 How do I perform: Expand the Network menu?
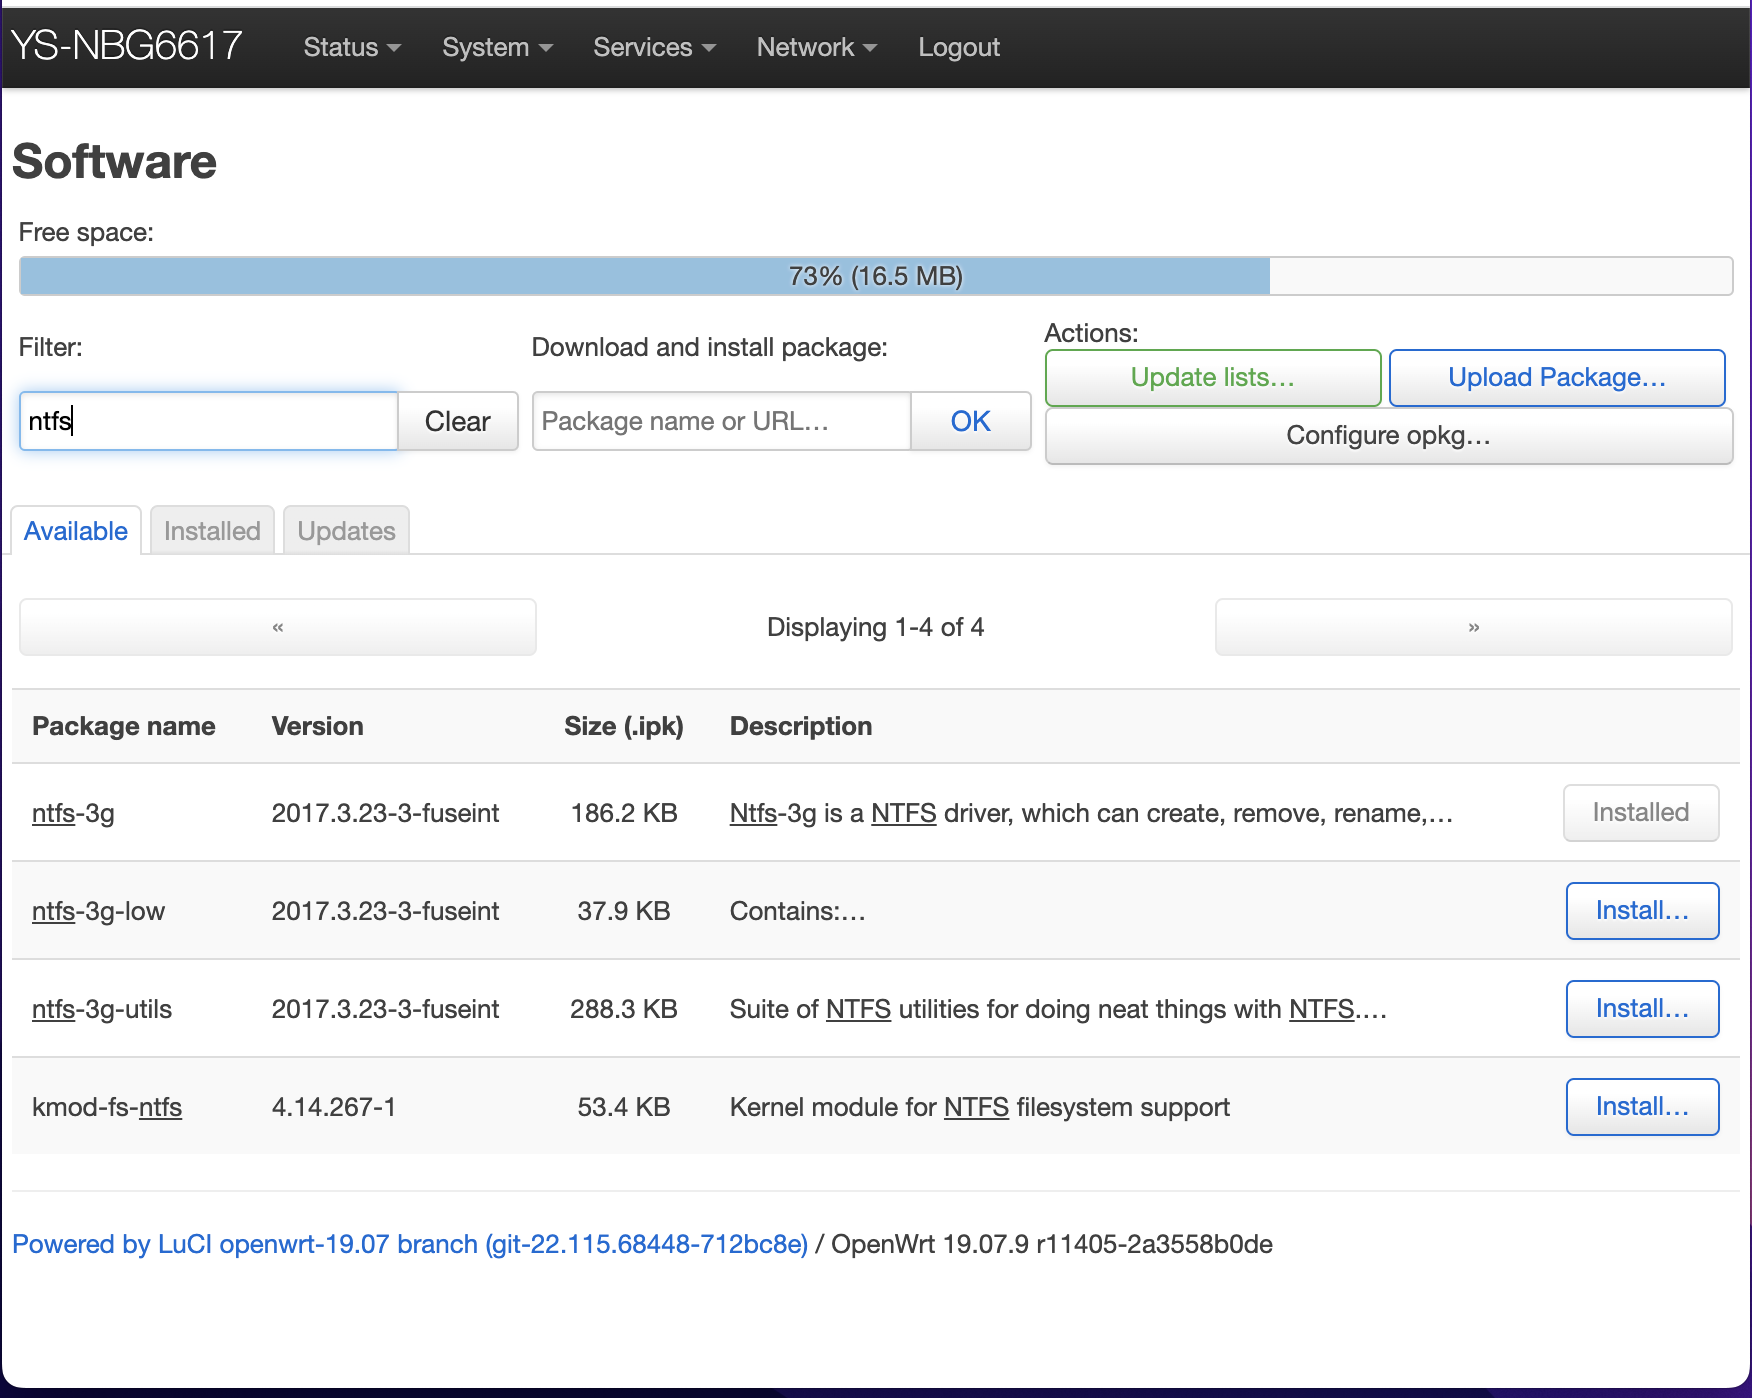[816, 47]
